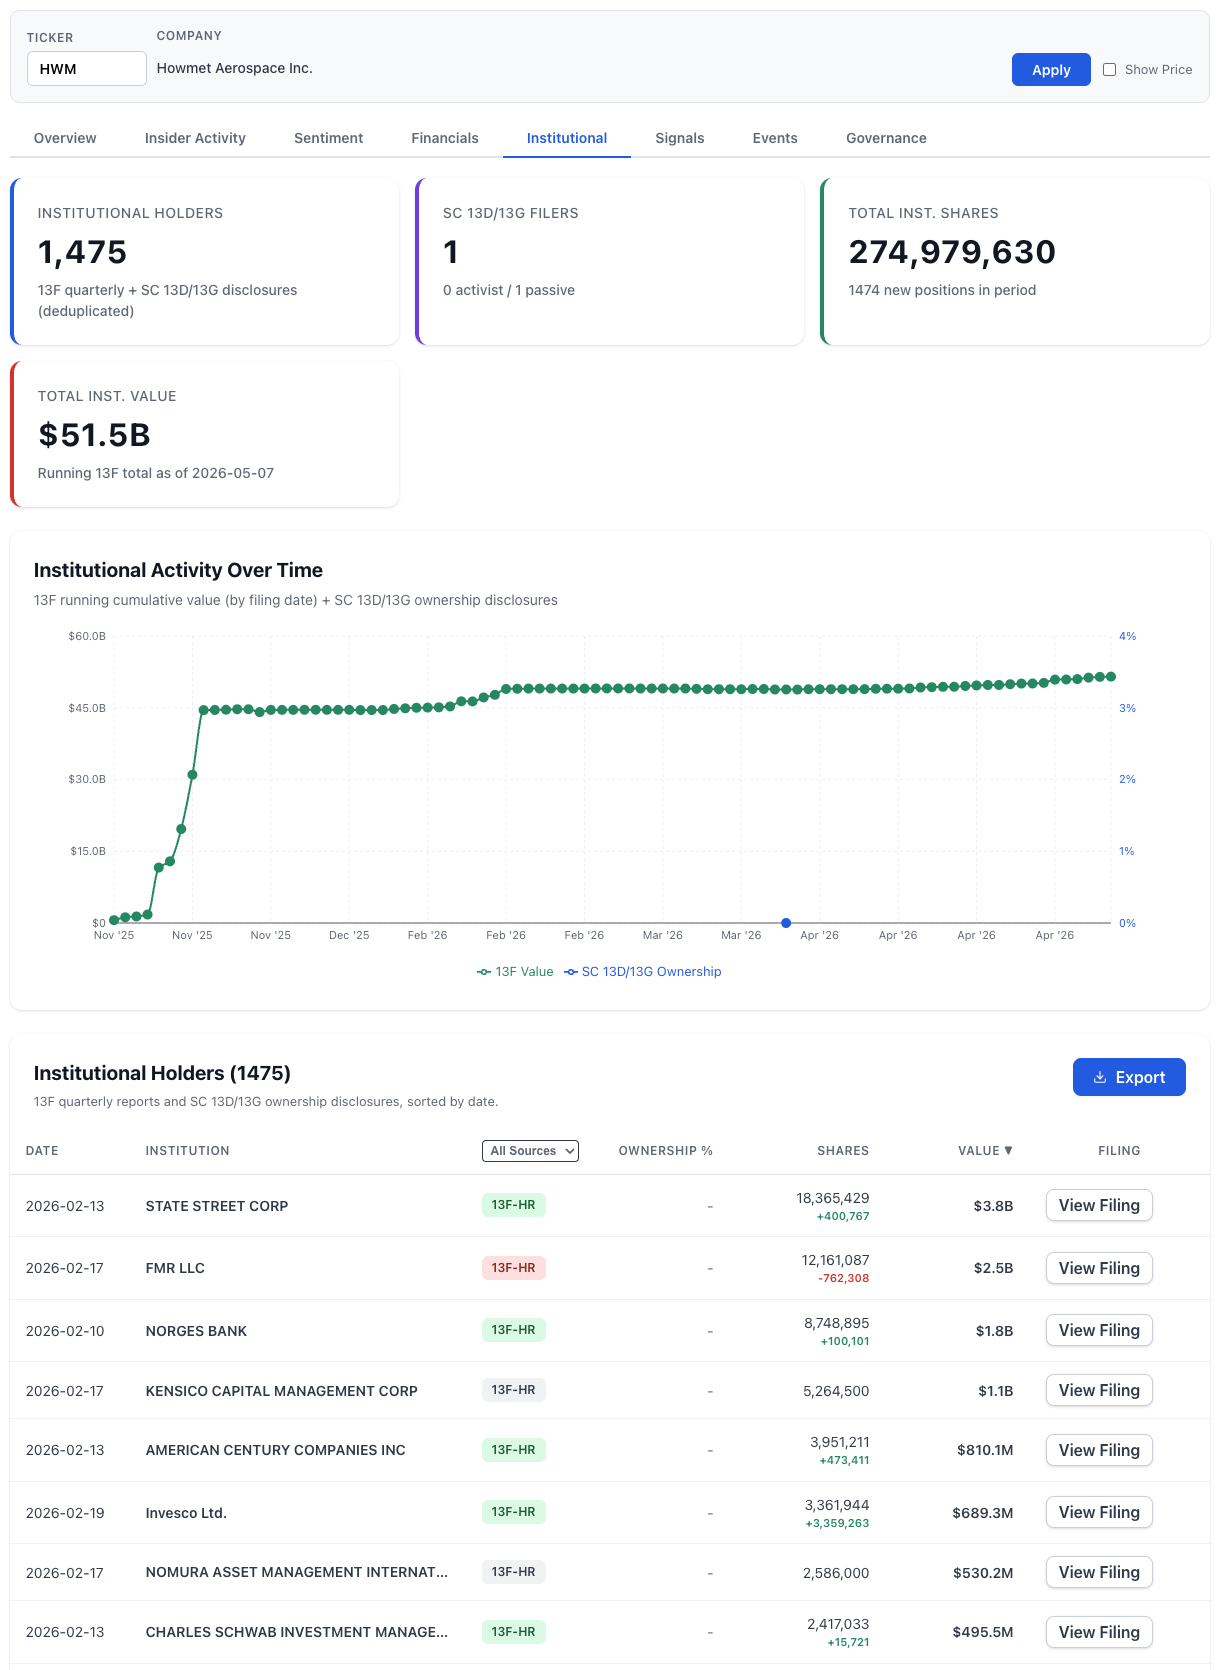Click the download icon in Export button

coord(1099,1077)
